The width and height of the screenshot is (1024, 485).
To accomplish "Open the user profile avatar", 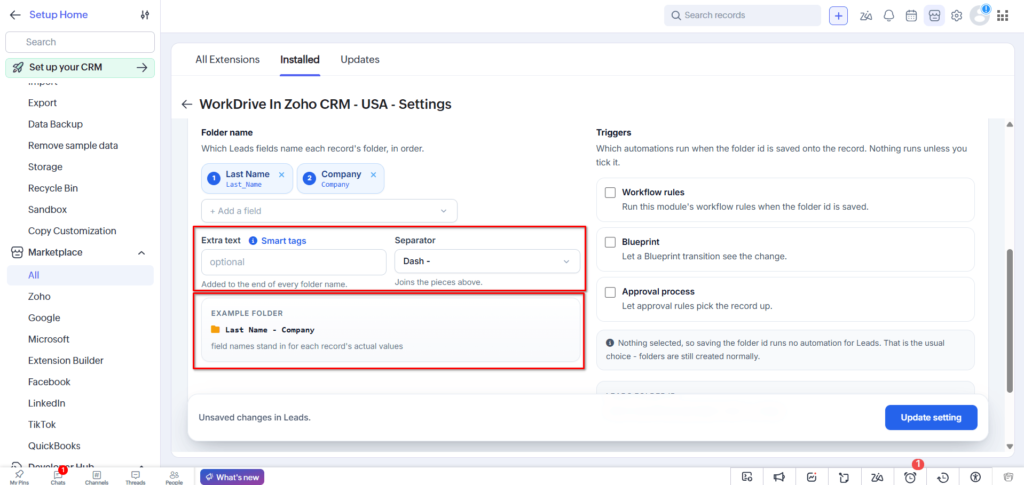I will coord(980,16).
